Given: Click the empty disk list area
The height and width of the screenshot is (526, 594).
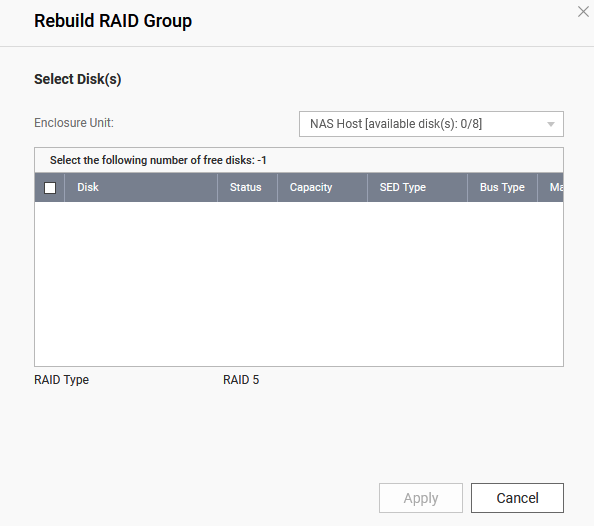Looking at the screenshot, I should (x=299, y=284).
